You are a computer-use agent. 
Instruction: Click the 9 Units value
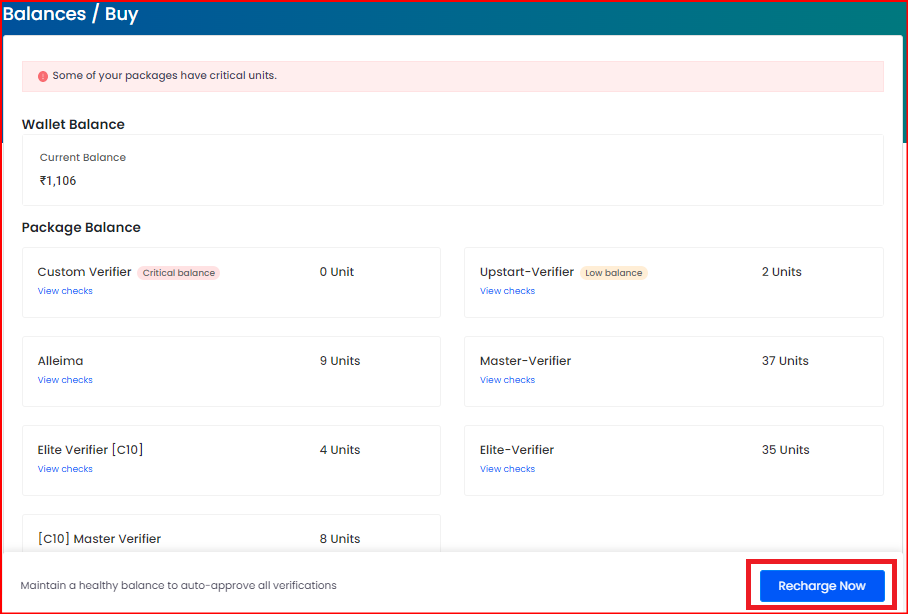[340, 361]
